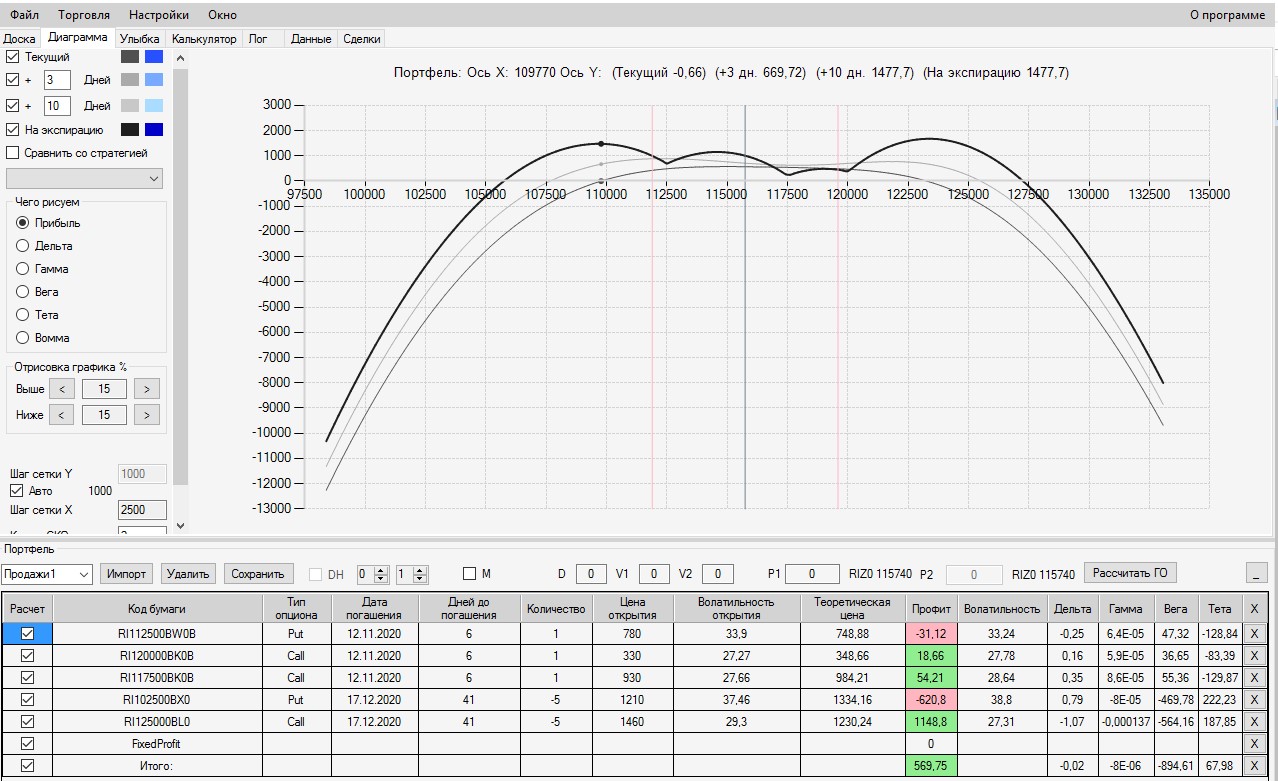Select the Вега radio button

[23, 292]
